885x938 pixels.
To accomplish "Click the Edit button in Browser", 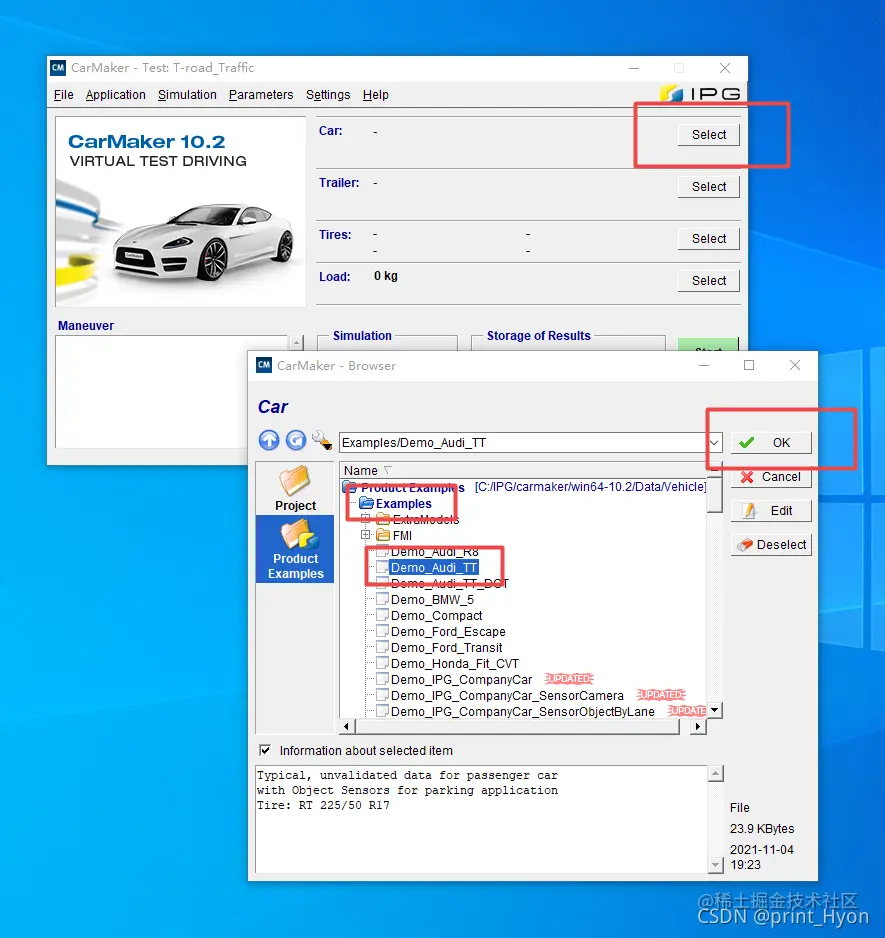I will [771, 511].
